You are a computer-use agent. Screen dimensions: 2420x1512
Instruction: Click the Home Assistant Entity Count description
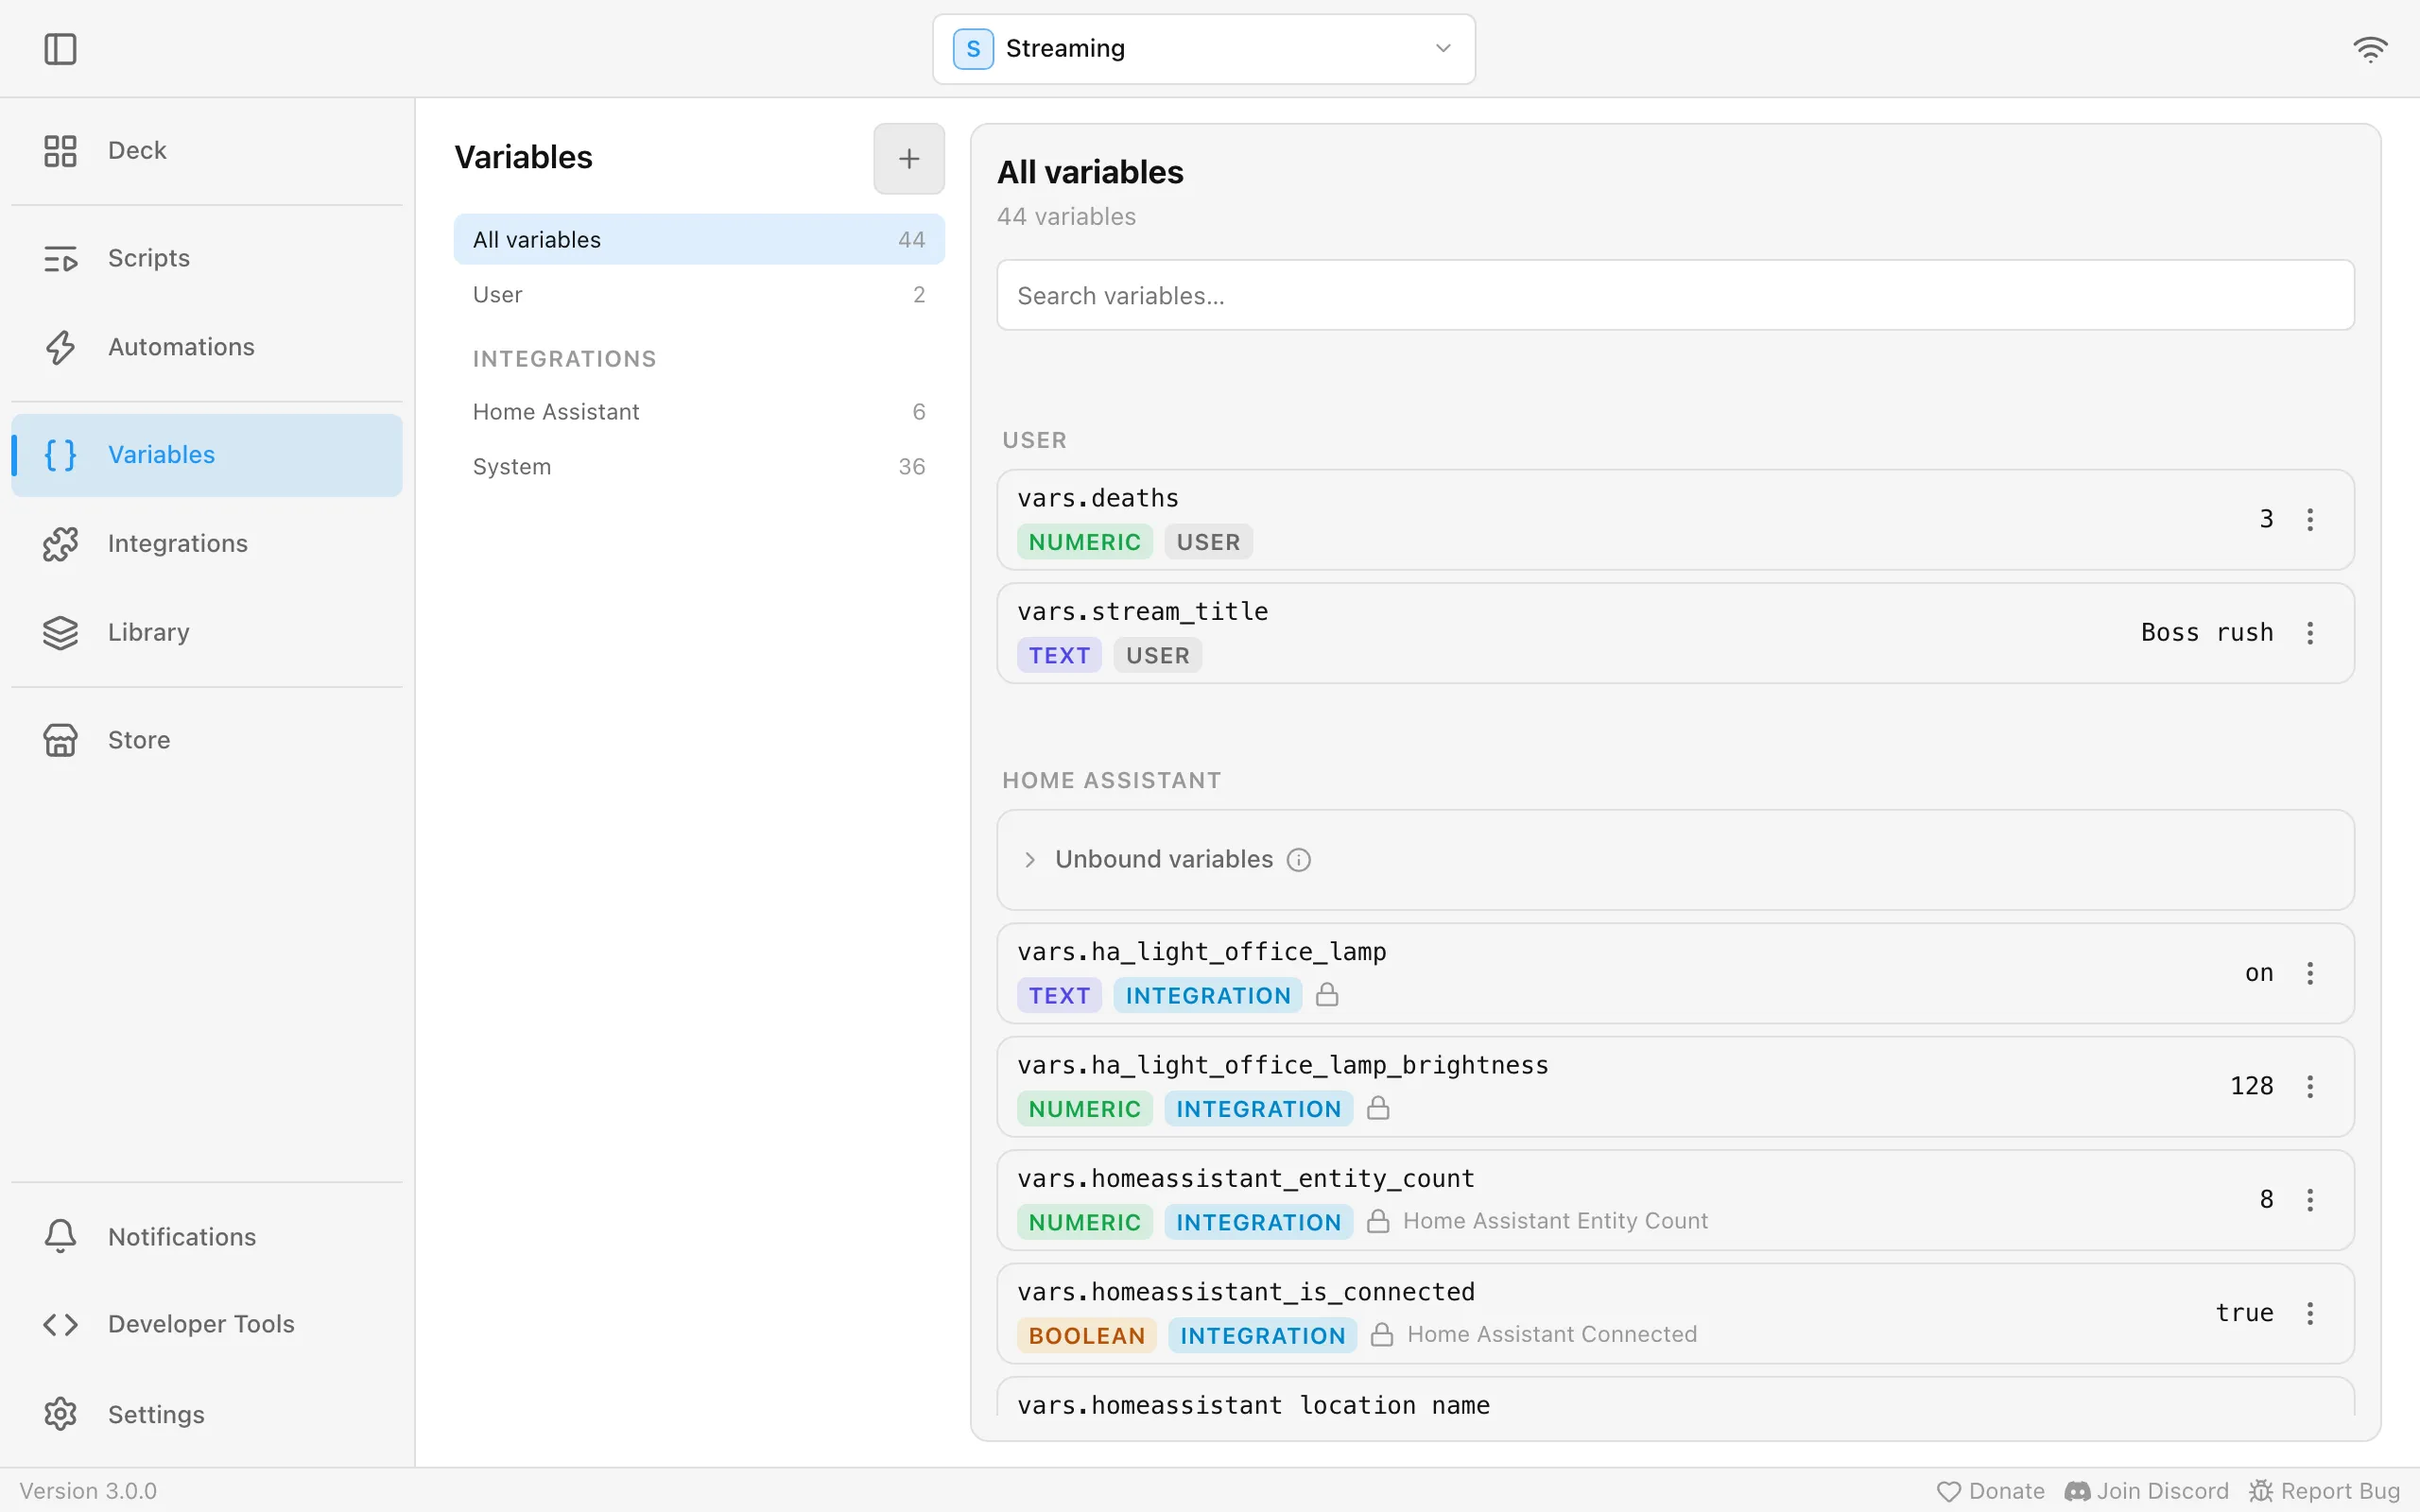pyautogui.click(x=1555, y=1221)
